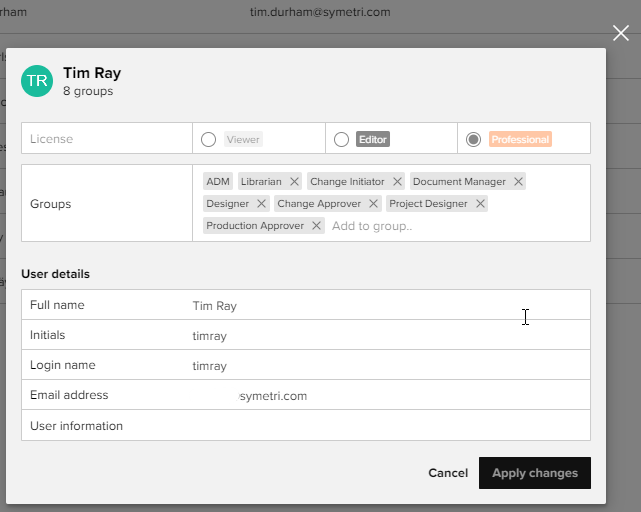Click Apply changes button
The height and width of the screenshot is (512, 641).
click(535, 473)
